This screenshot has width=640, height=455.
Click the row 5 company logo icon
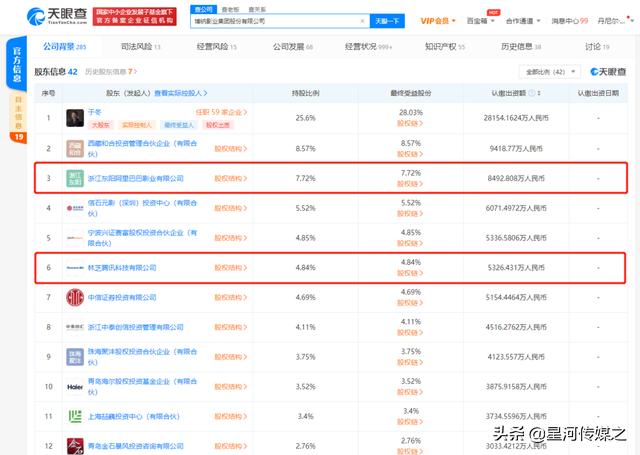tap(75, 237)
